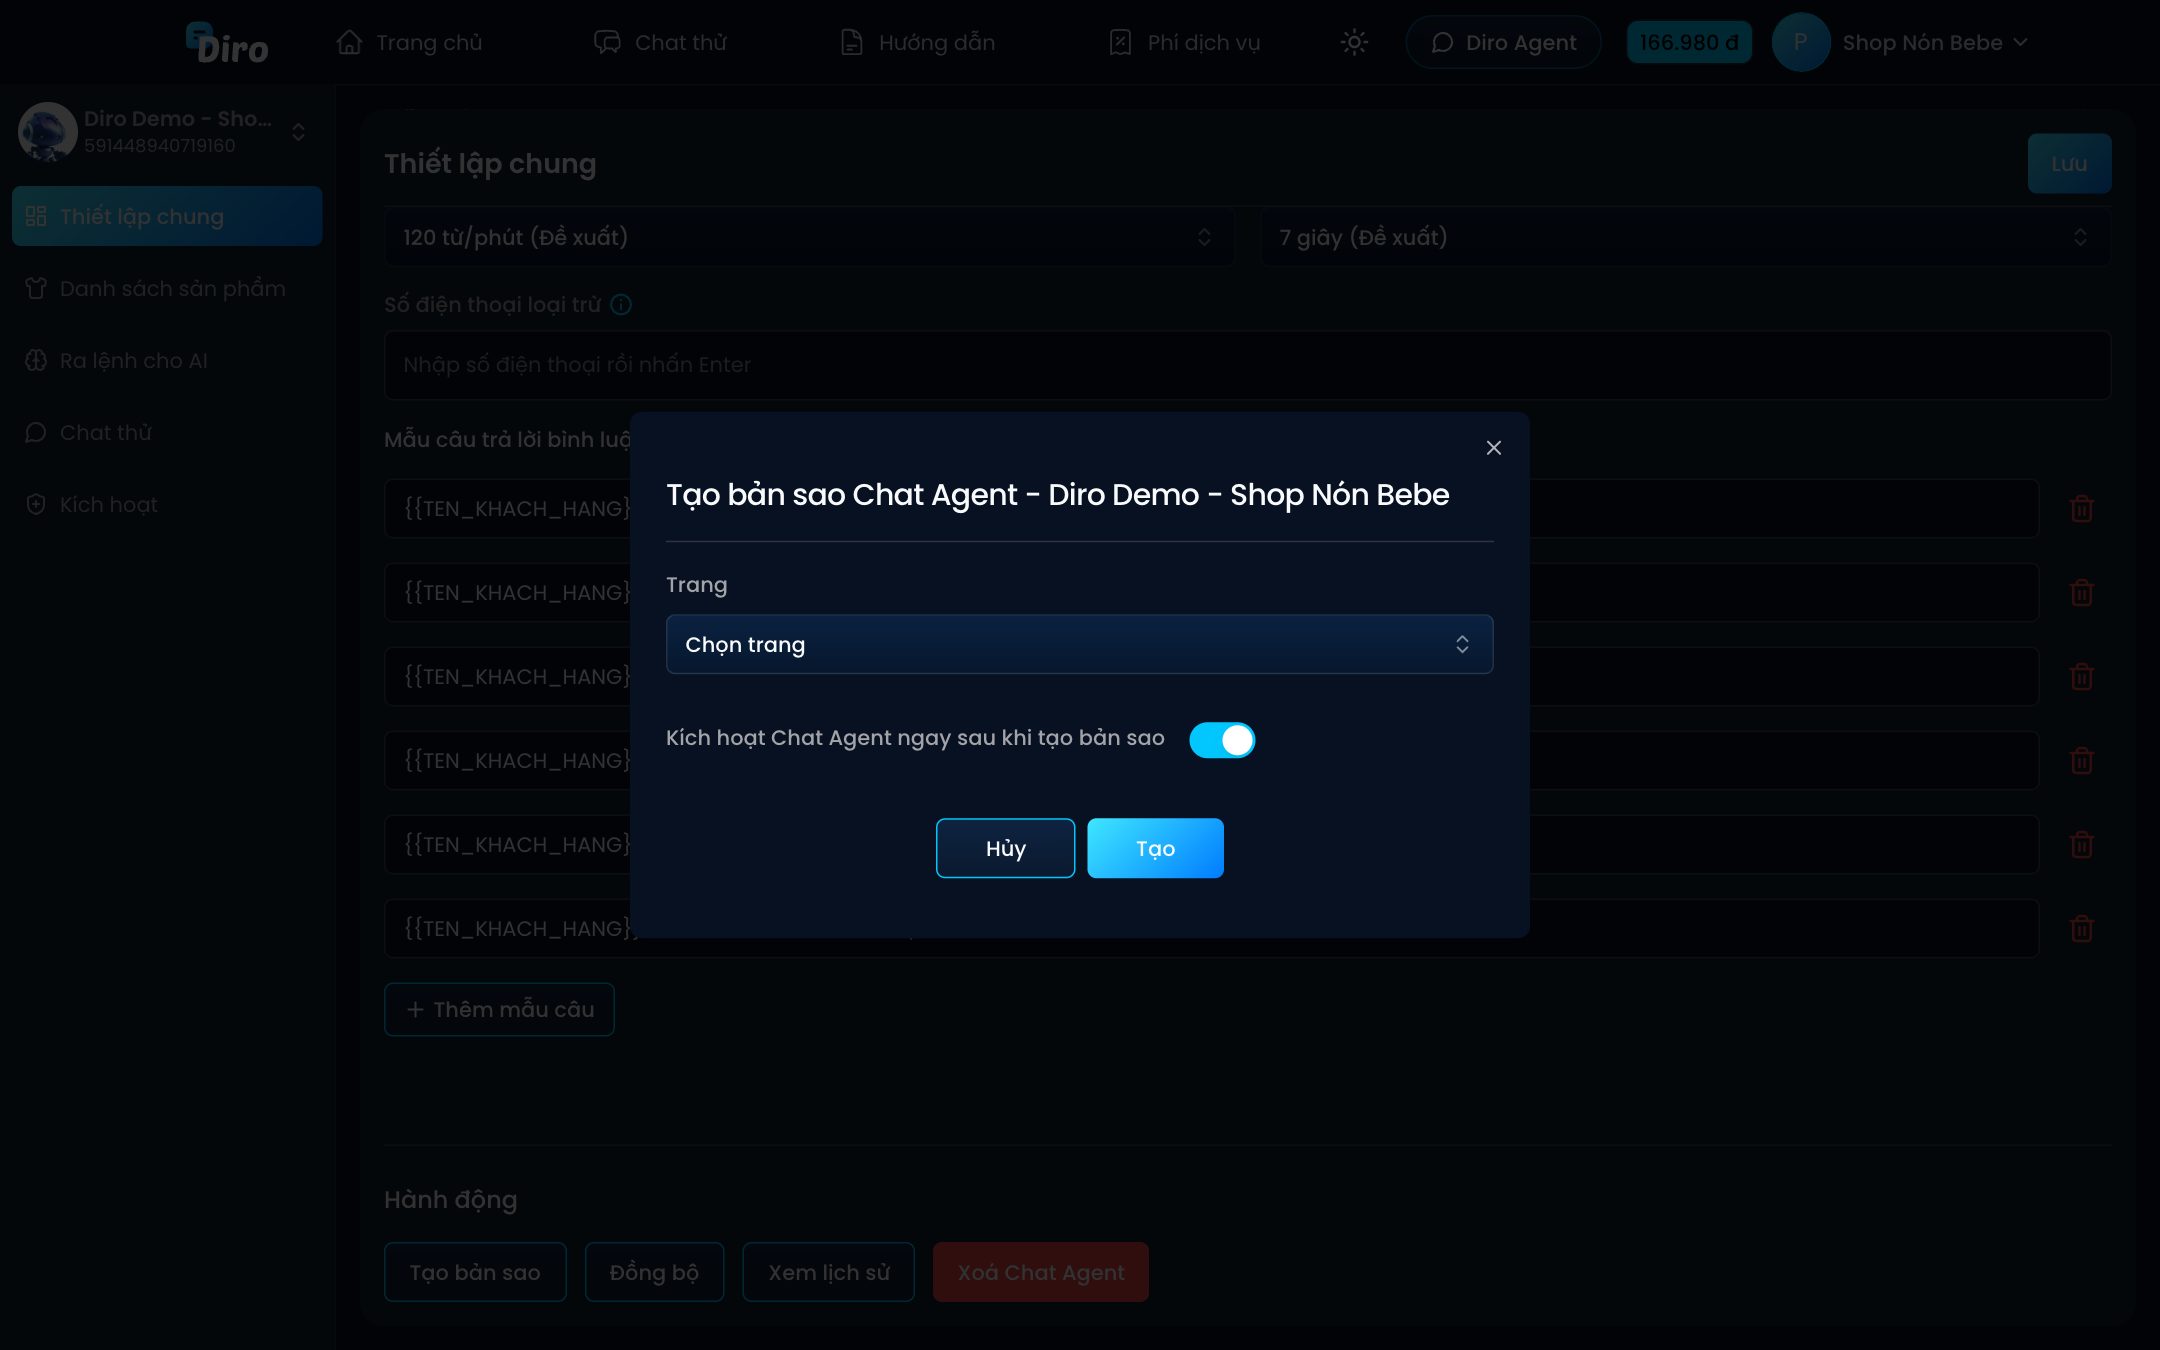Open Chat thử in sidebar

point(167,432)
